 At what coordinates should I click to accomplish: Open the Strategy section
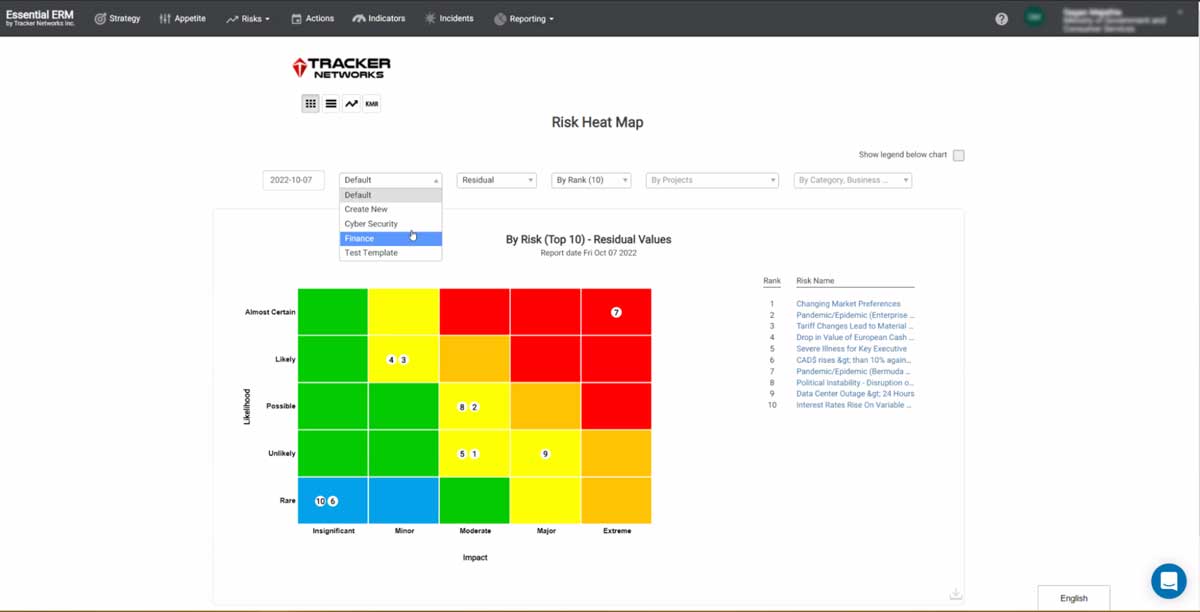pos(117,17)
